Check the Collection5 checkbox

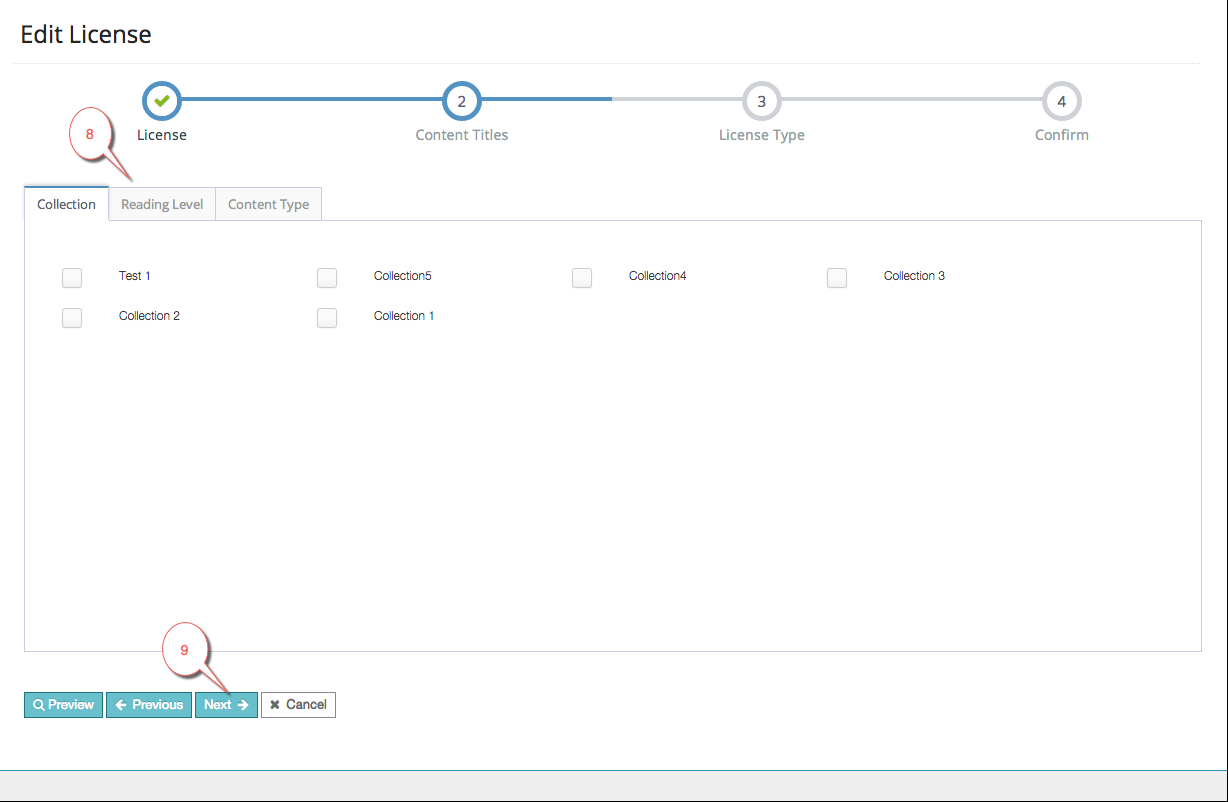pos(327,278)
